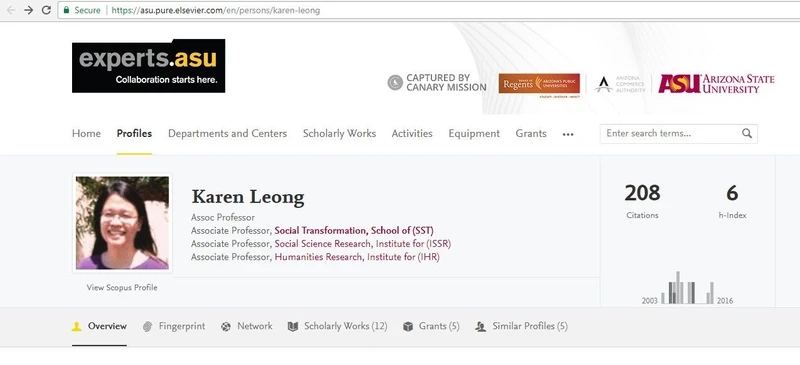Go back with the browser back arrow
The height and width of the screenshot is (365, 800).
coord(11,10)
